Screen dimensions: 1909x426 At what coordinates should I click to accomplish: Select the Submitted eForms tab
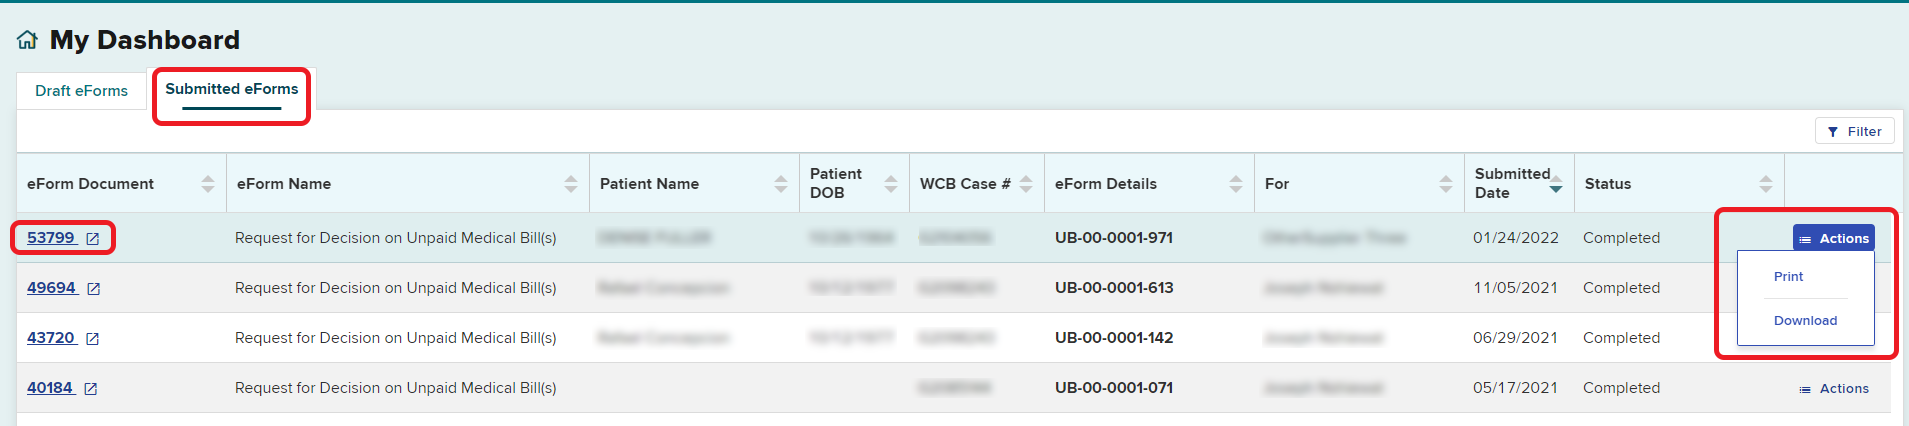[231, 90]
